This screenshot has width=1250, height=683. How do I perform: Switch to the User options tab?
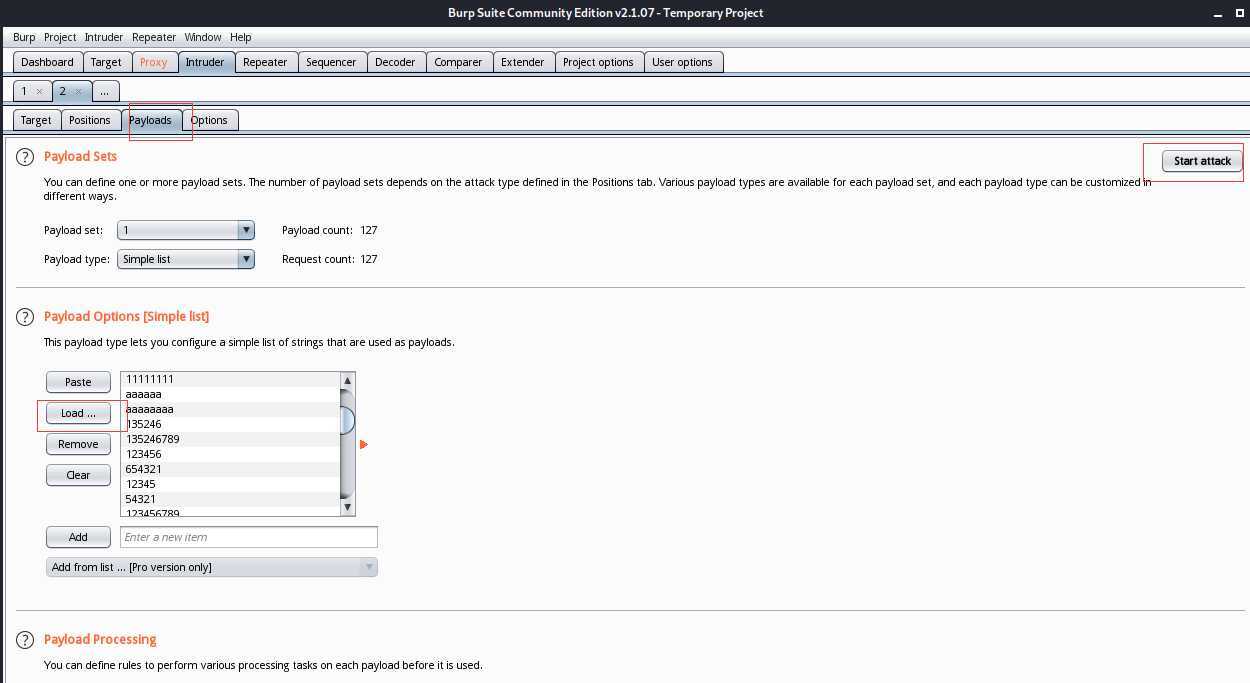682,62
